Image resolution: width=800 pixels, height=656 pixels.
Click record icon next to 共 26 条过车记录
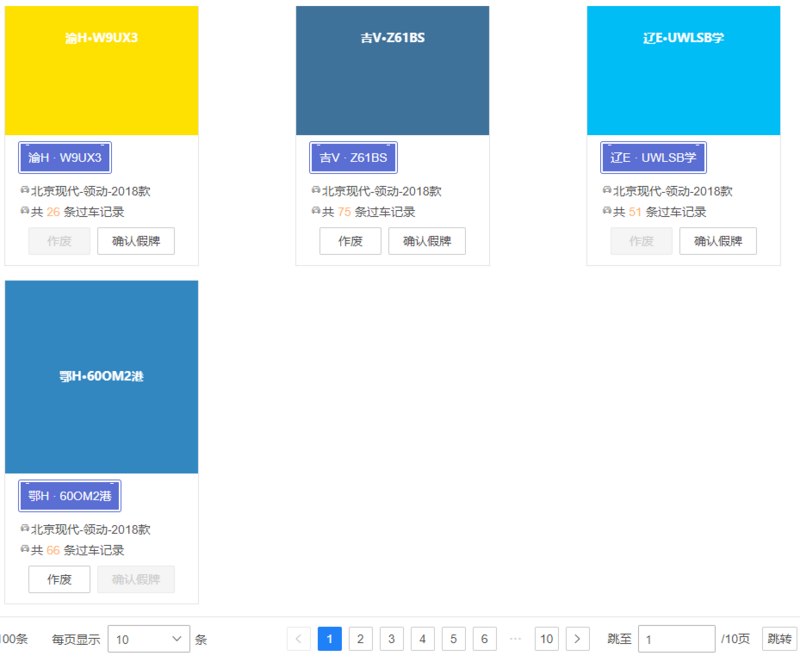pyautogui.click(x=24, y=210)
